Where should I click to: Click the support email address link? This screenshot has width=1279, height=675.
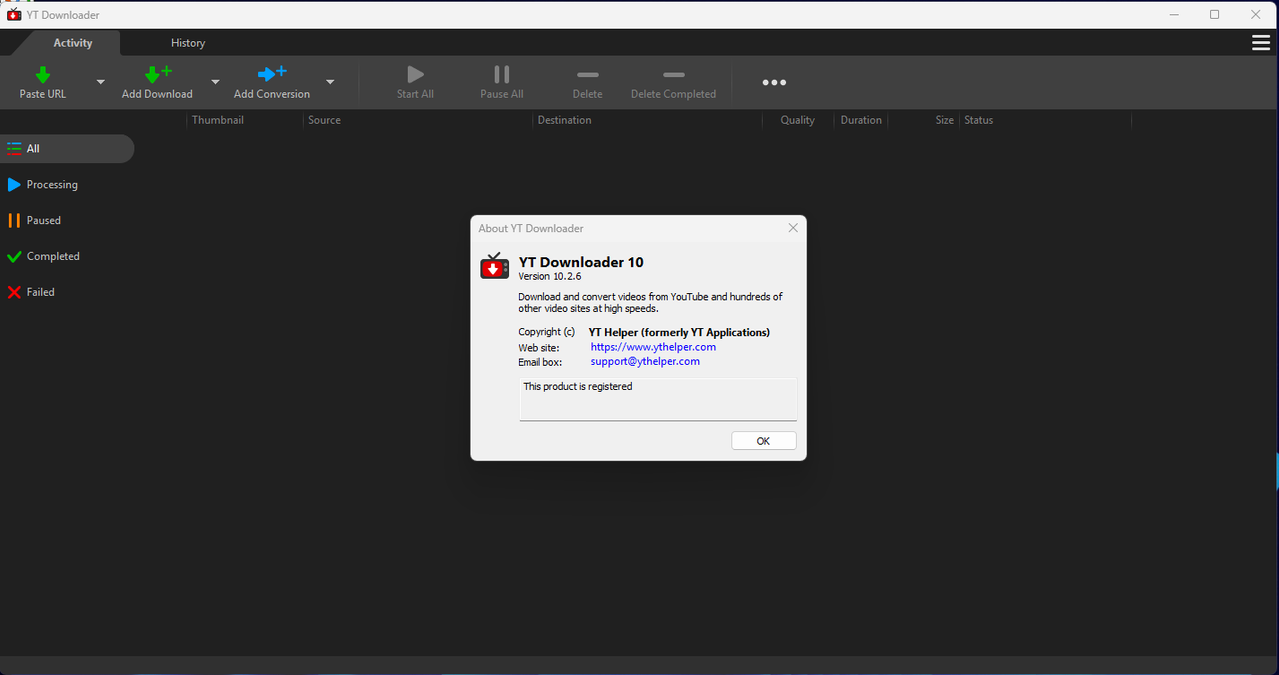point(645,361)
